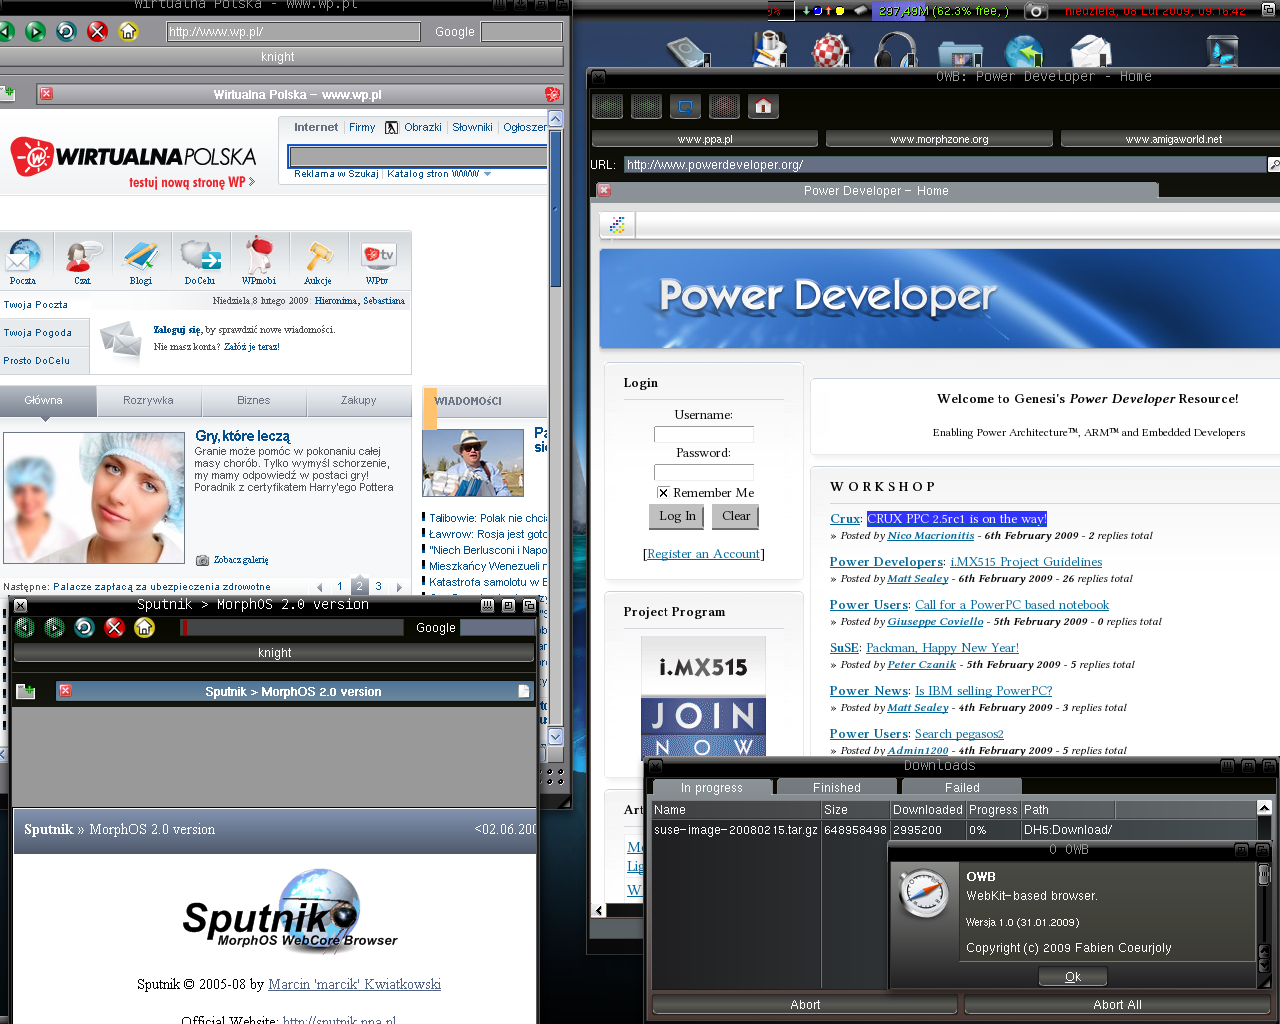Open the Register an Account link

pyautogui.click(x=704, y=554)
